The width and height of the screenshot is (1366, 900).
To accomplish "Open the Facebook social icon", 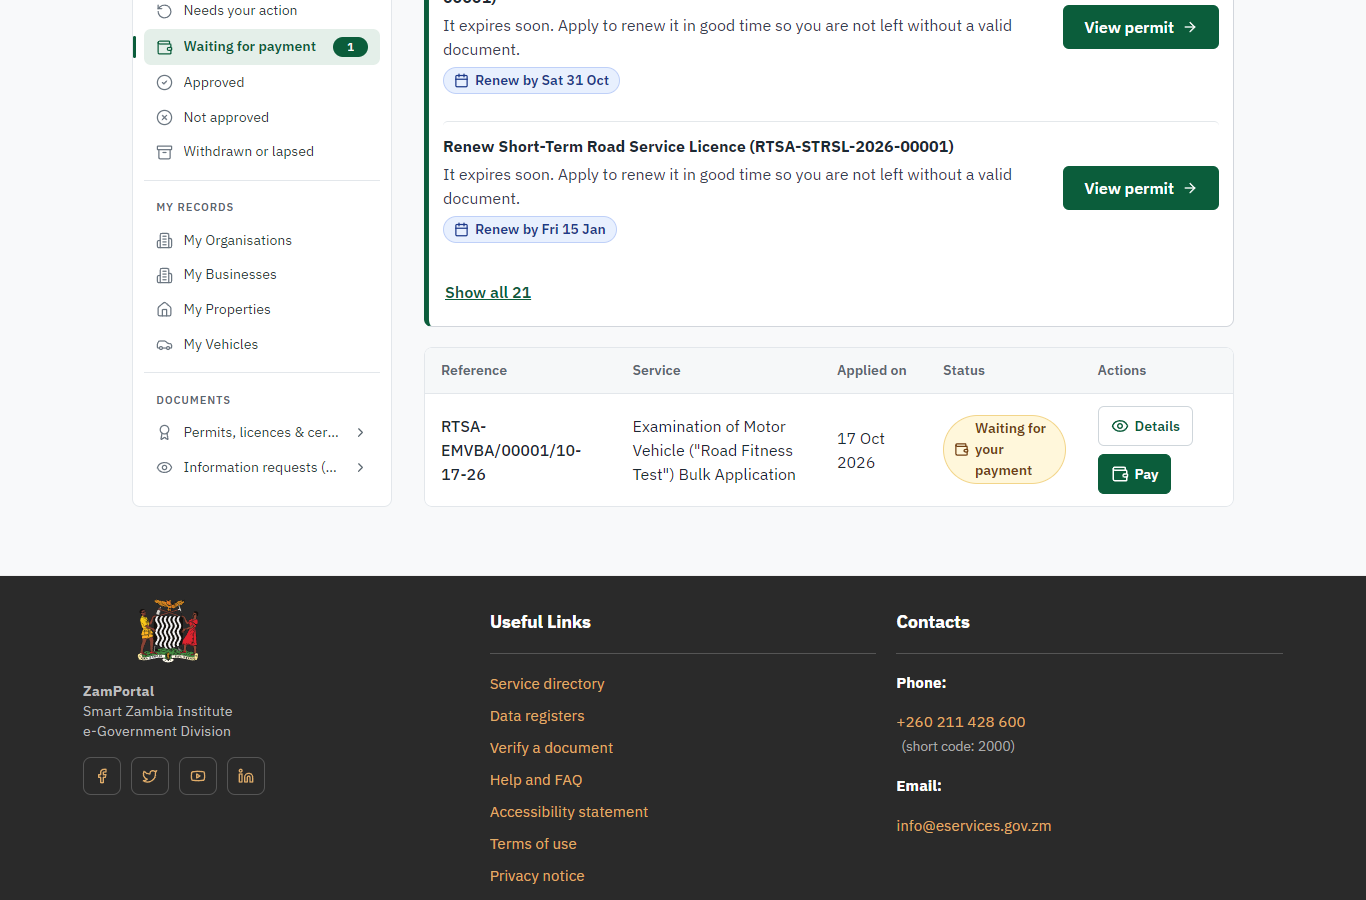I will point(102,776).
